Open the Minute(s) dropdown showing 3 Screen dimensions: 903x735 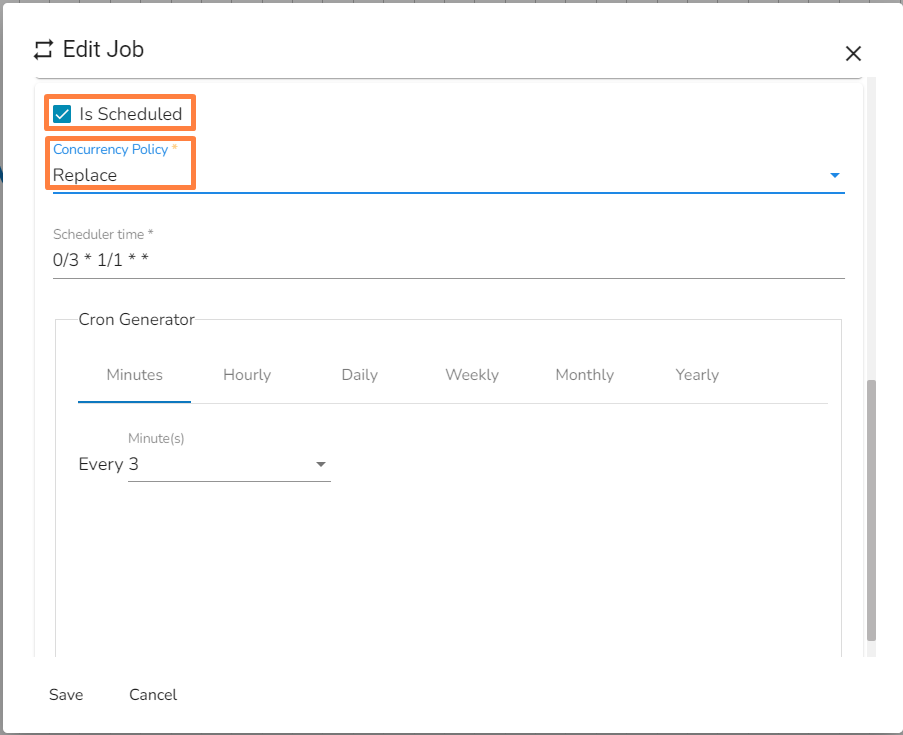click(220, 465)
